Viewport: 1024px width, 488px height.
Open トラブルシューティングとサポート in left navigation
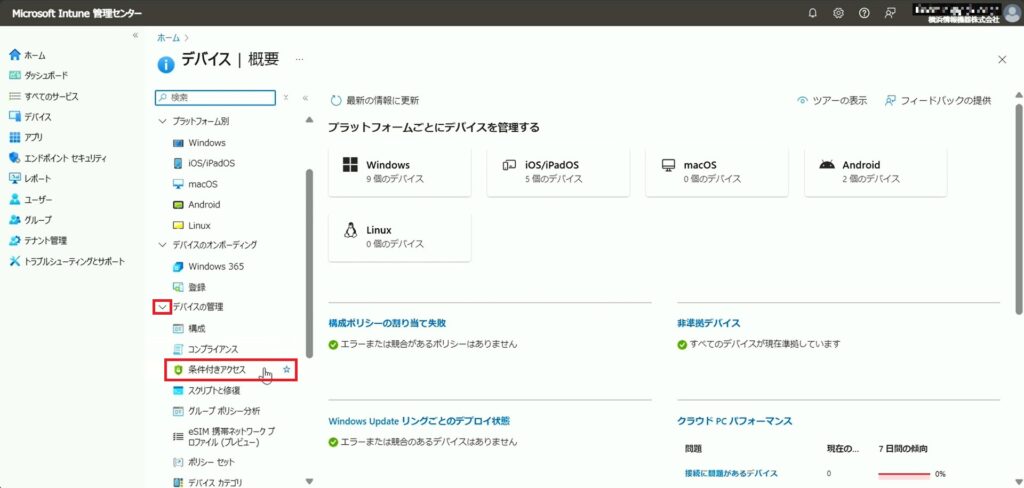[67, 261]
